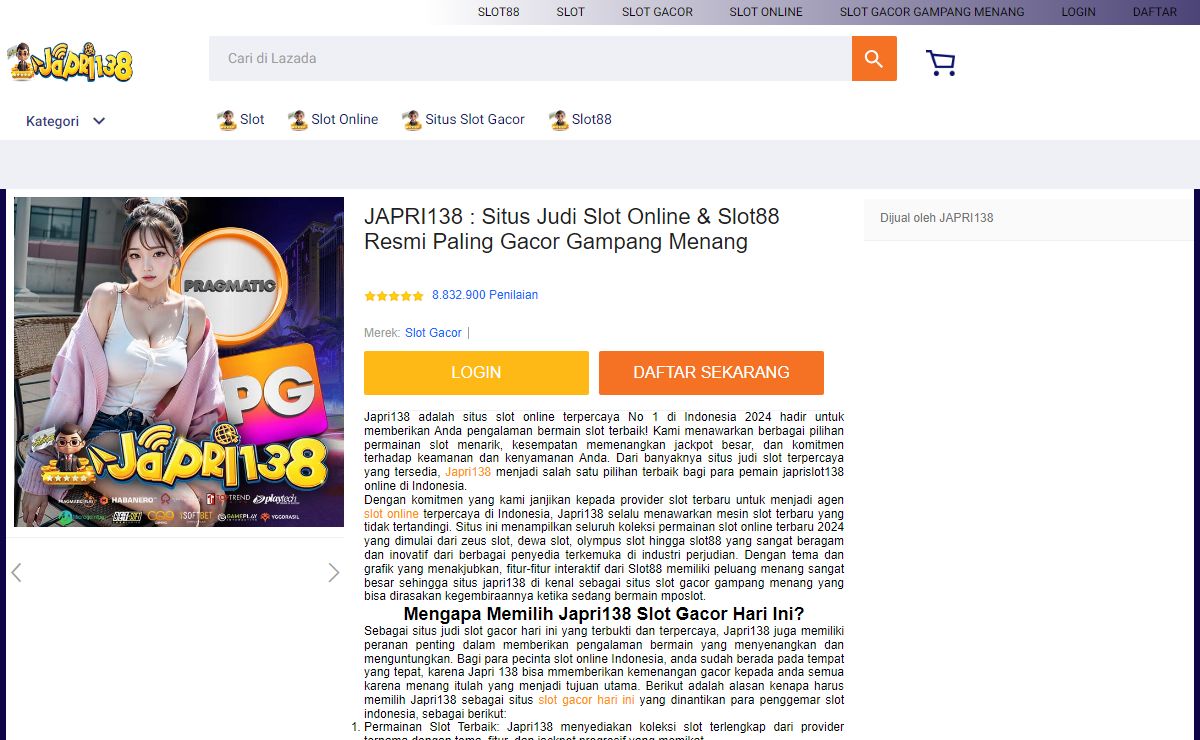The width and height of the screenshot is (1200, 740).
Task: Click the five-star rating icons
Action: click(x=394, y=296)
